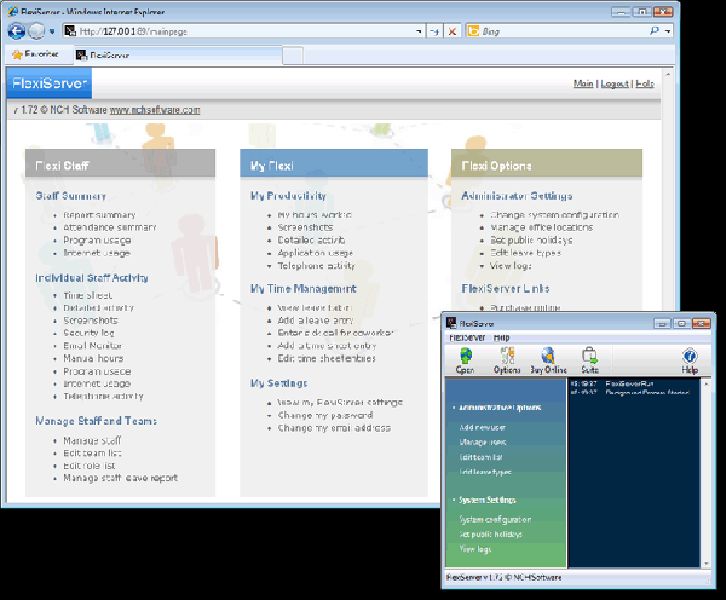This screenshot has width=726, height=600.
Task: Click the red stop loading icon
Action: [452, 31]
